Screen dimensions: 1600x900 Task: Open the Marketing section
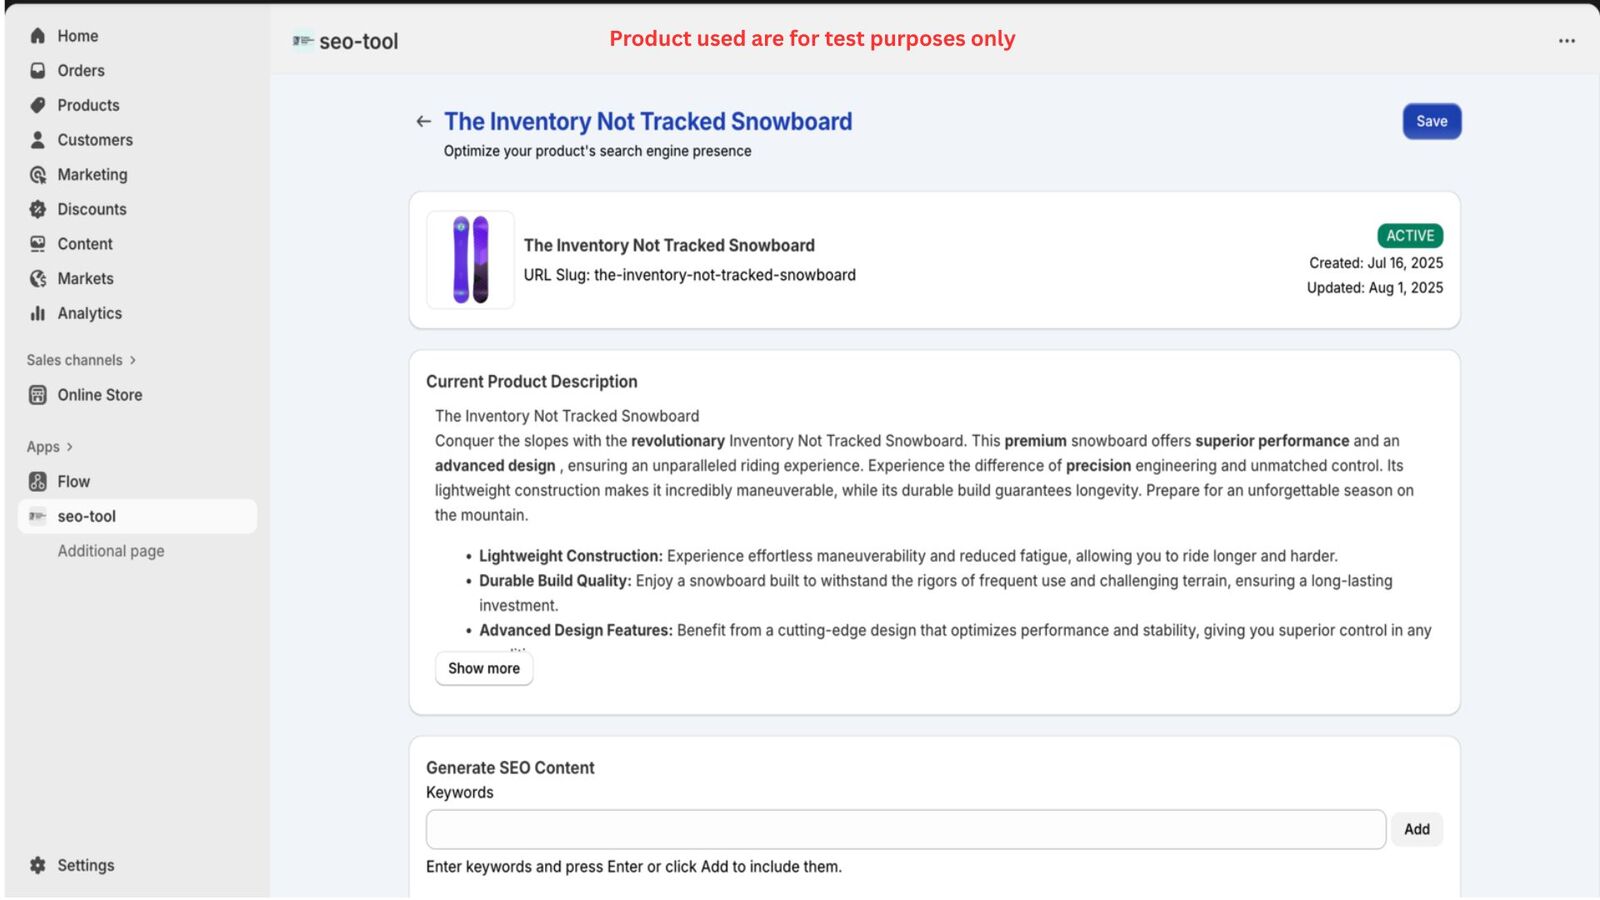point(37,174)
